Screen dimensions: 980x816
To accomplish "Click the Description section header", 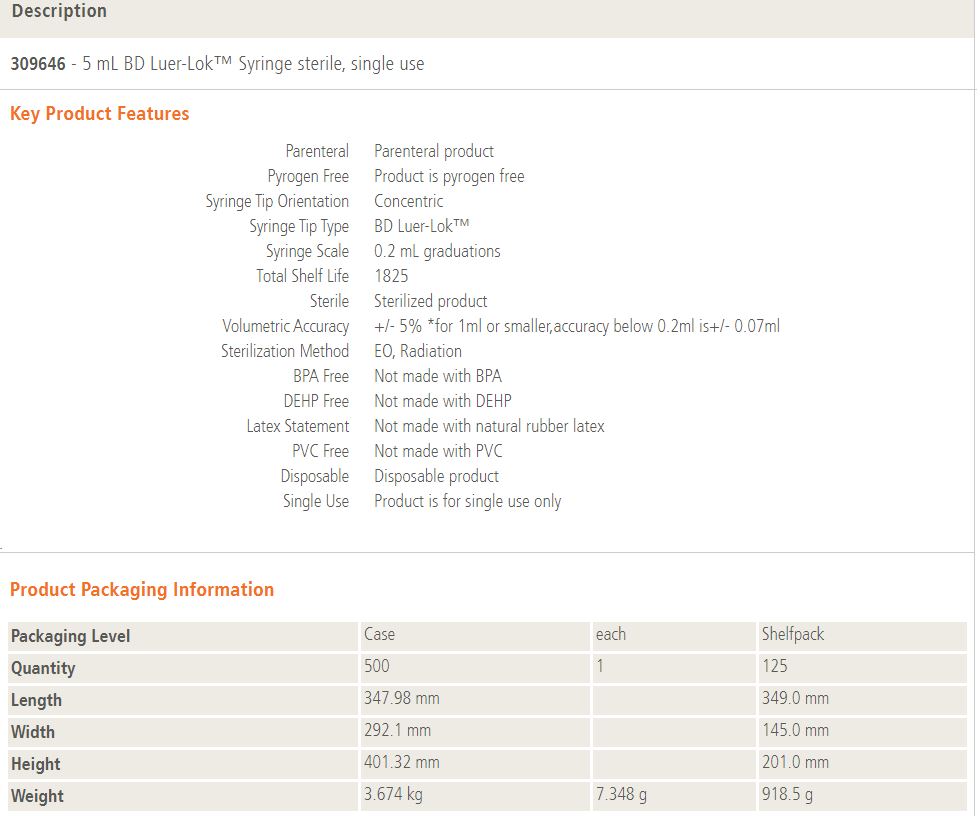I will [59, 12].
